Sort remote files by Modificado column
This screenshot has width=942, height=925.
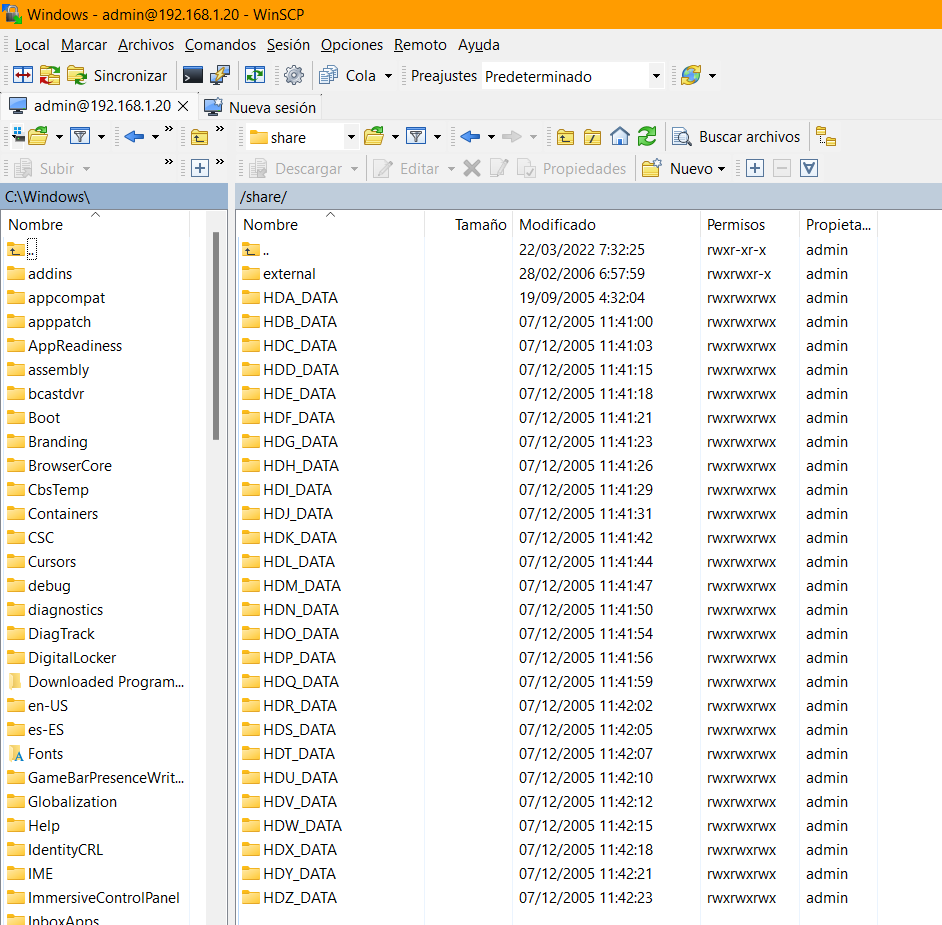tap(557, 225)
